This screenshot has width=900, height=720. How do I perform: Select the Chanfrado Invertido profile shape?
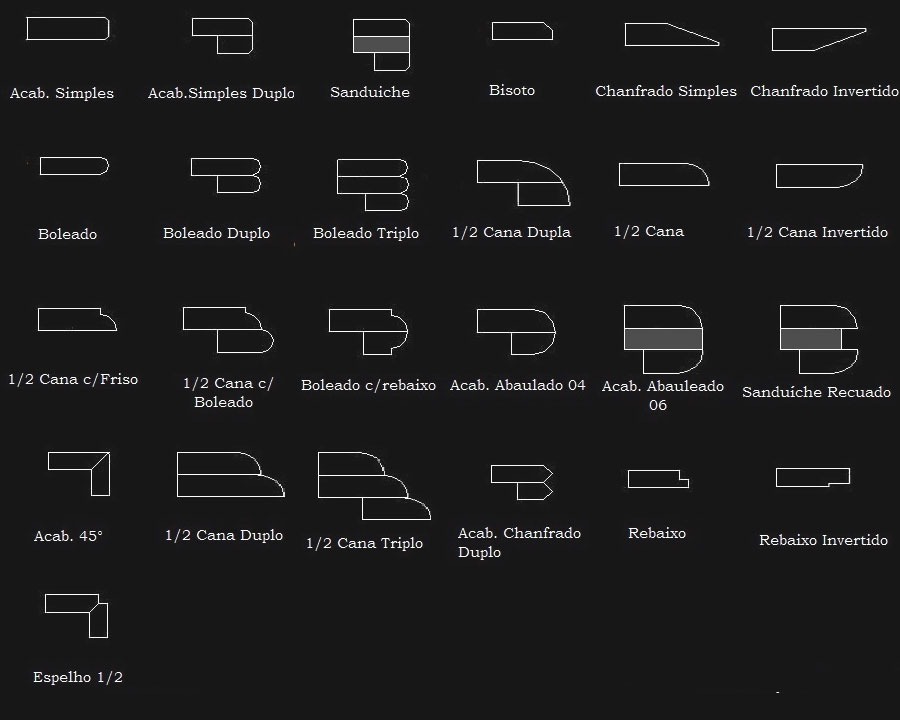[x=818, y=39]
